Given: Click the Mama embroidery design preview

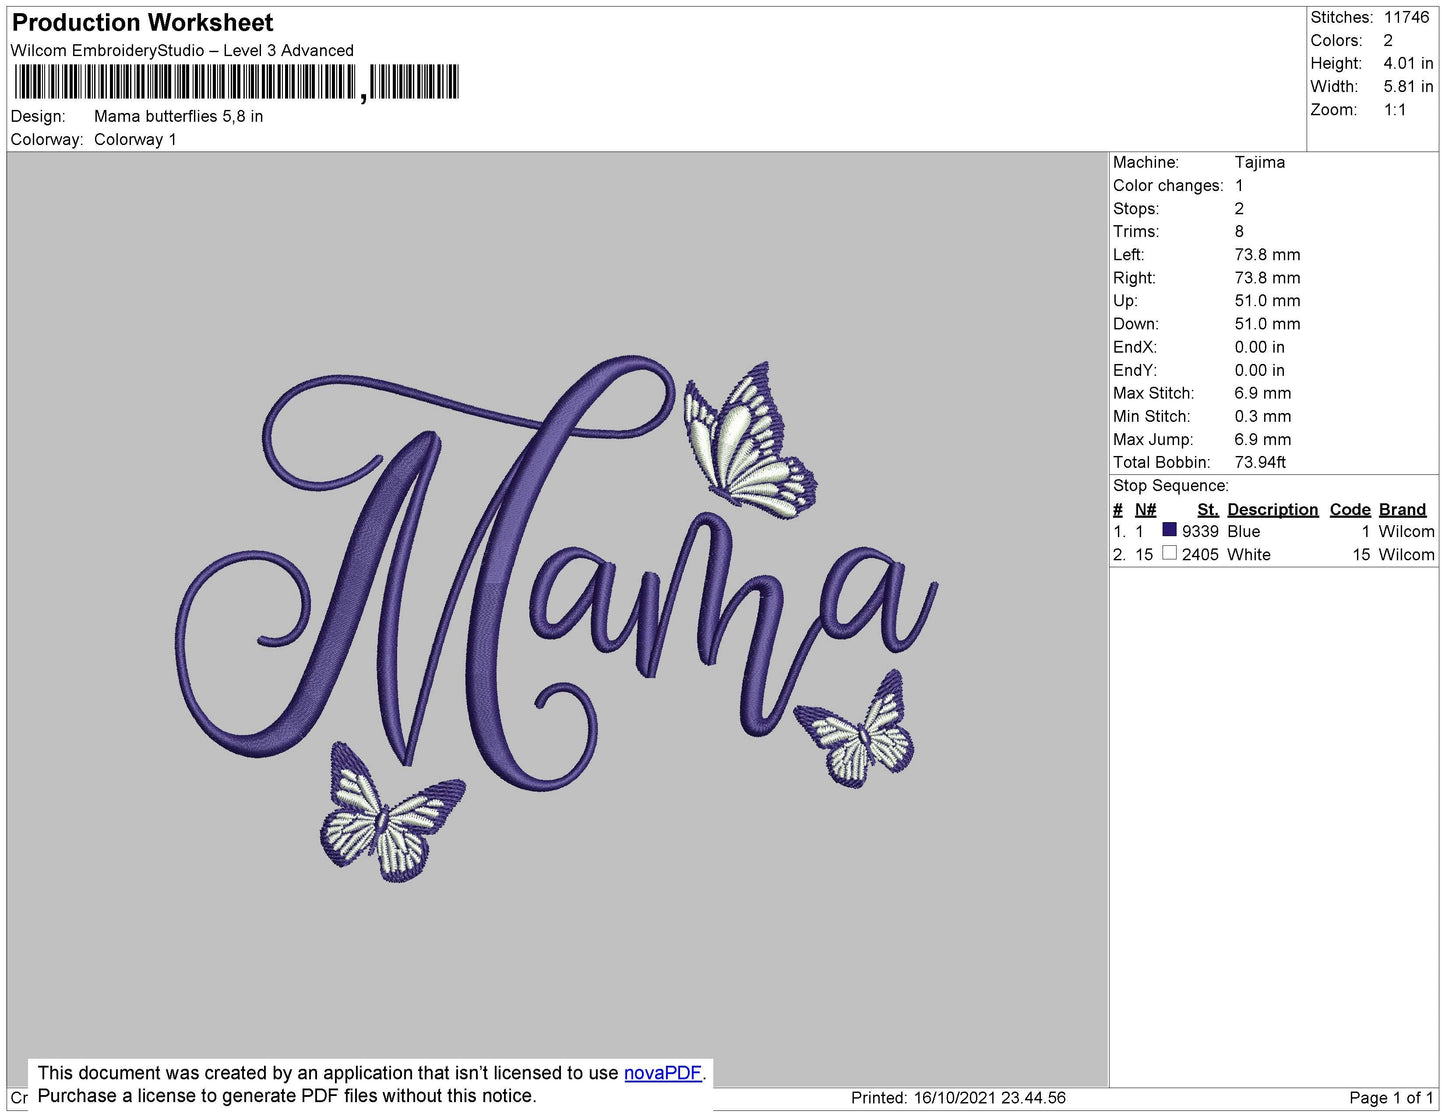Looking at the screenshot, I should tap(557, 619).
